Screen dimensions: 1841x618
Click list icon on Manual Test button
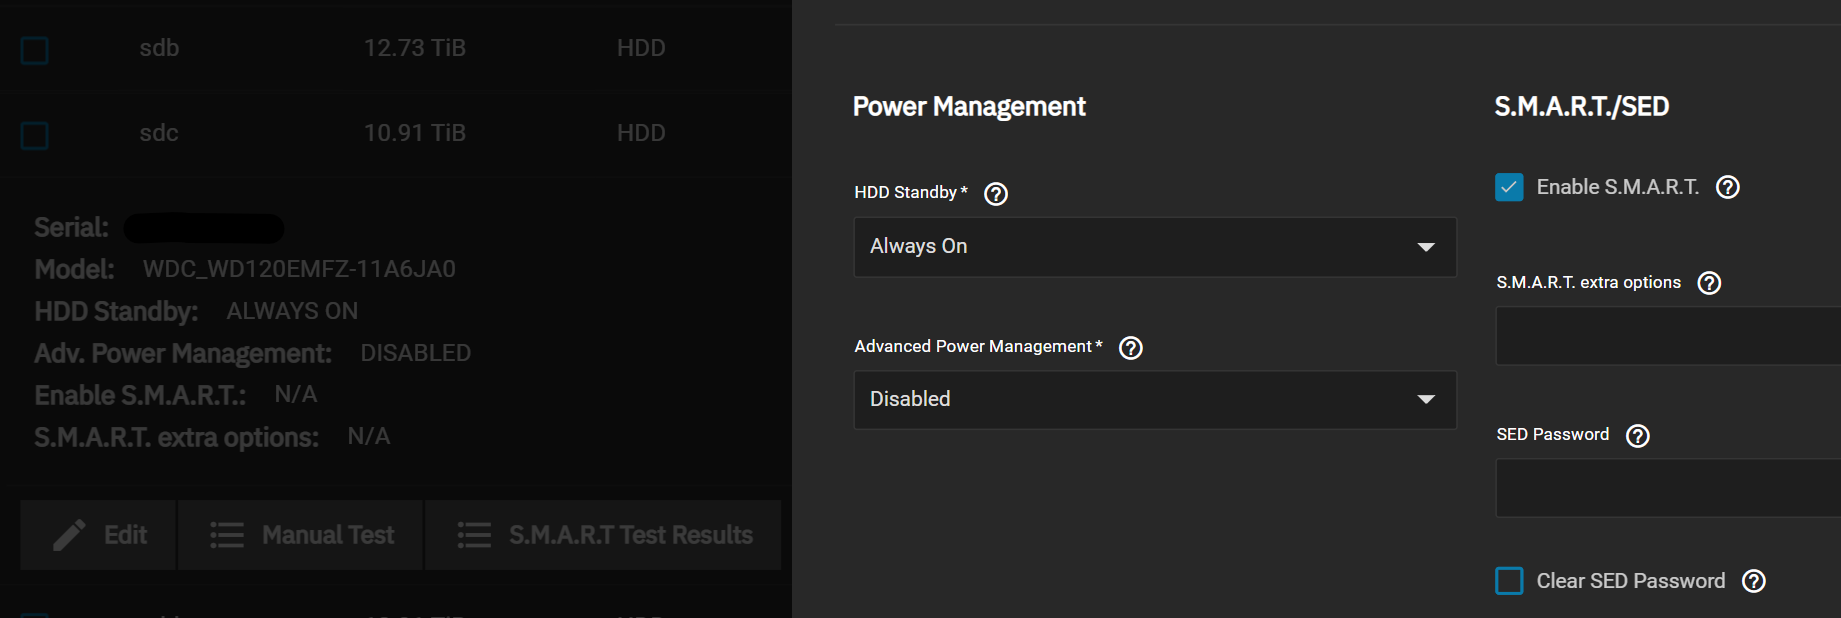click(227, 535)
